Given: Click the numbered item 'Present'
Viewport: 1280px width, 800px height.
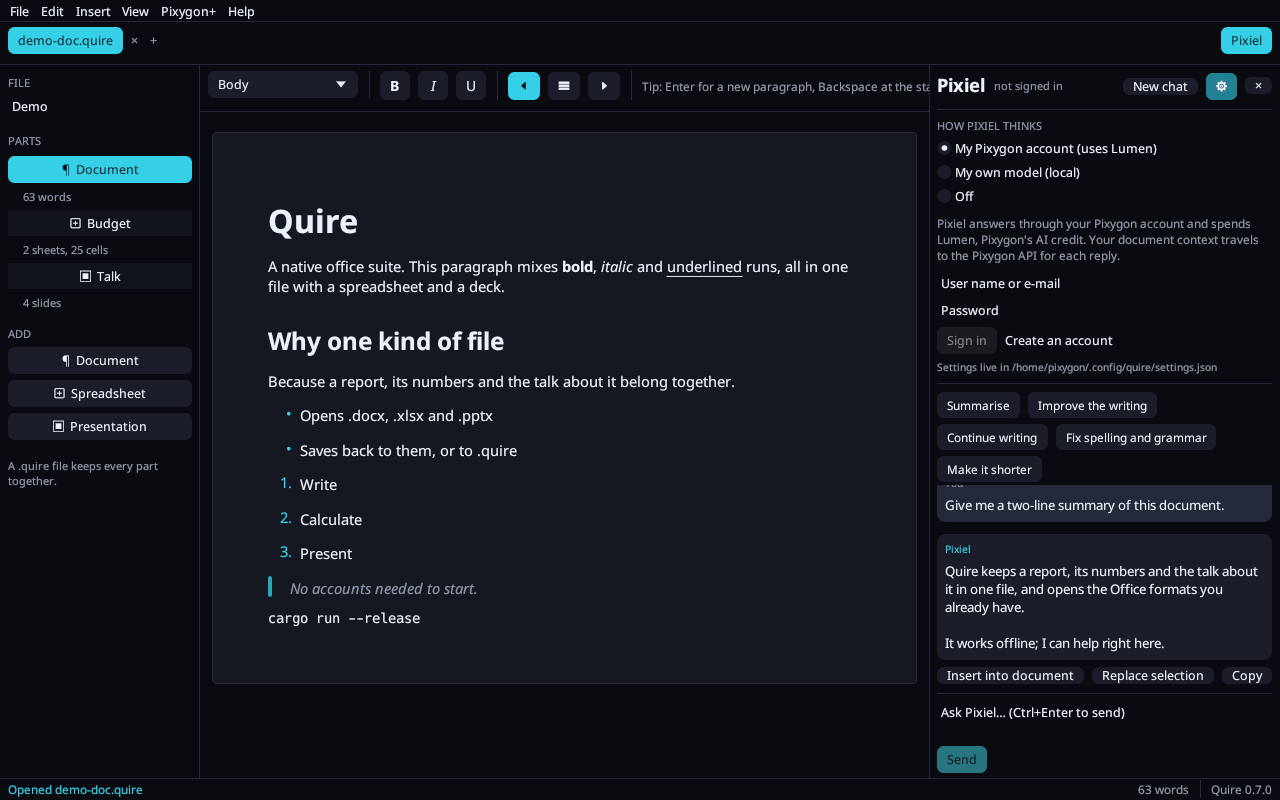Looking at the screenshot, I should point(326,553).
